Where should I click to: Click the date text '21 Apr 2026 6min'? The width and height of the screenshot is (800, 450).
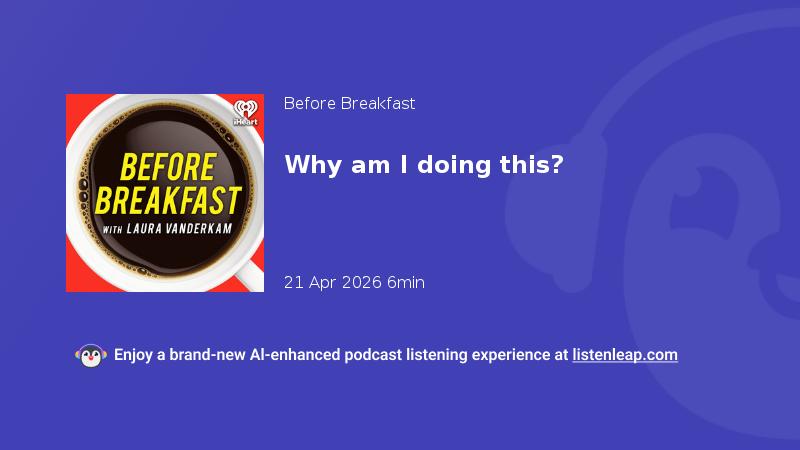tap(354, 282)
